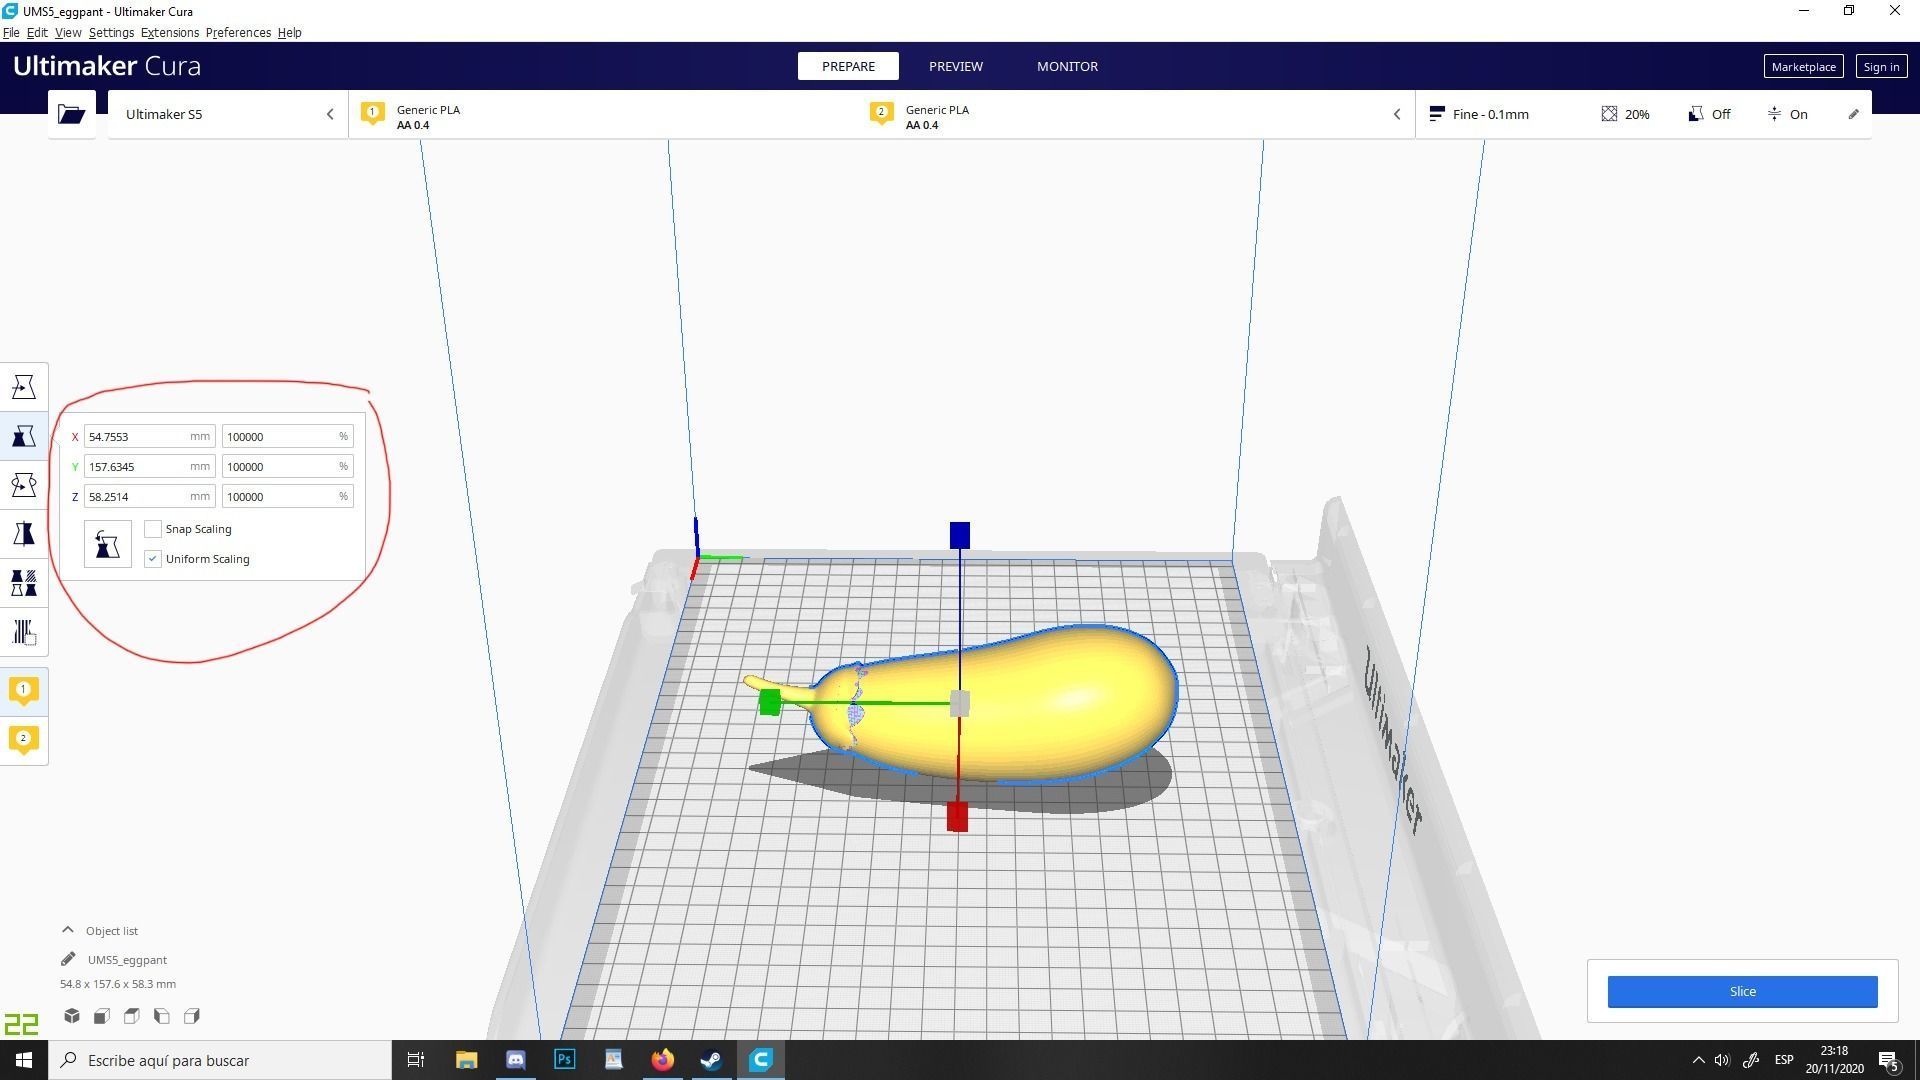
Task: Open the Ultimaker S5 printer selector
Action: pos(228,114)
